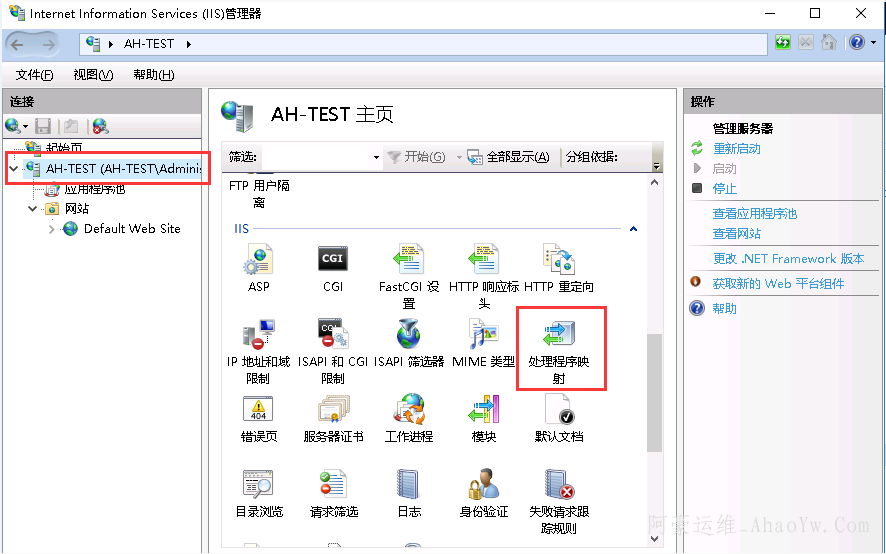
Task: Click 重新启动 to restart the server
Action: (736, 148)
